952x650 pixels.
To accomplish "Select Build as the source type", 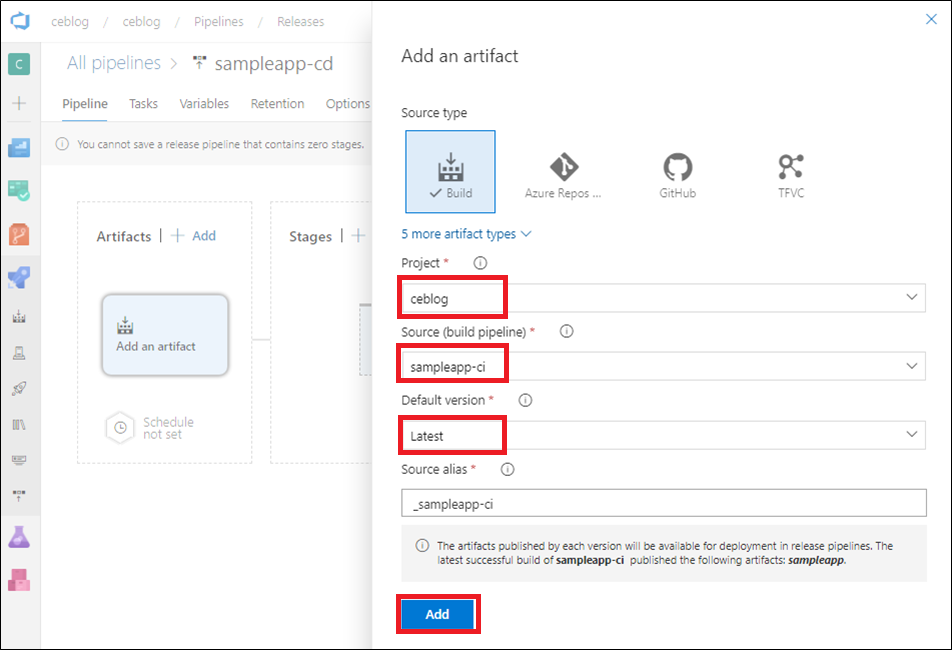I will click(x=450, y=172).
